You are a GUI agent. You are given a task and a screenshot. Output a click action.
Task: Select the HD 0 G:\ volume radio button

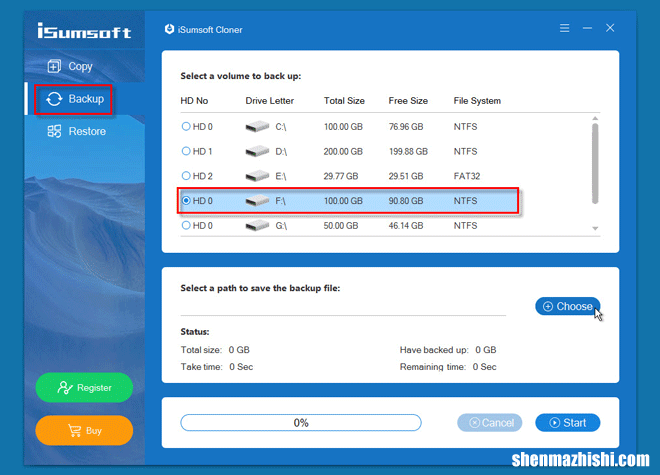(x=186, y=225)
